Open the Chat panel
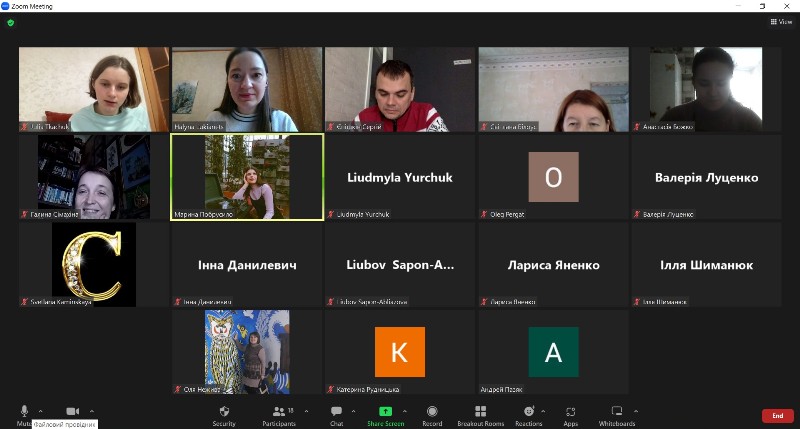This screenshot has height=429, width=800. tap(337, 416)
